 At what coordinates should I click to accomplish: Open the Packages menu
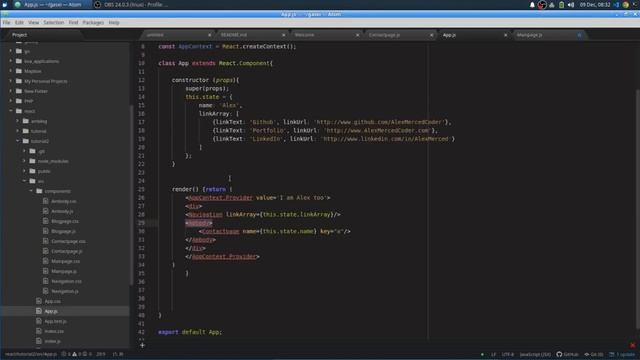[x=93, y=22]
